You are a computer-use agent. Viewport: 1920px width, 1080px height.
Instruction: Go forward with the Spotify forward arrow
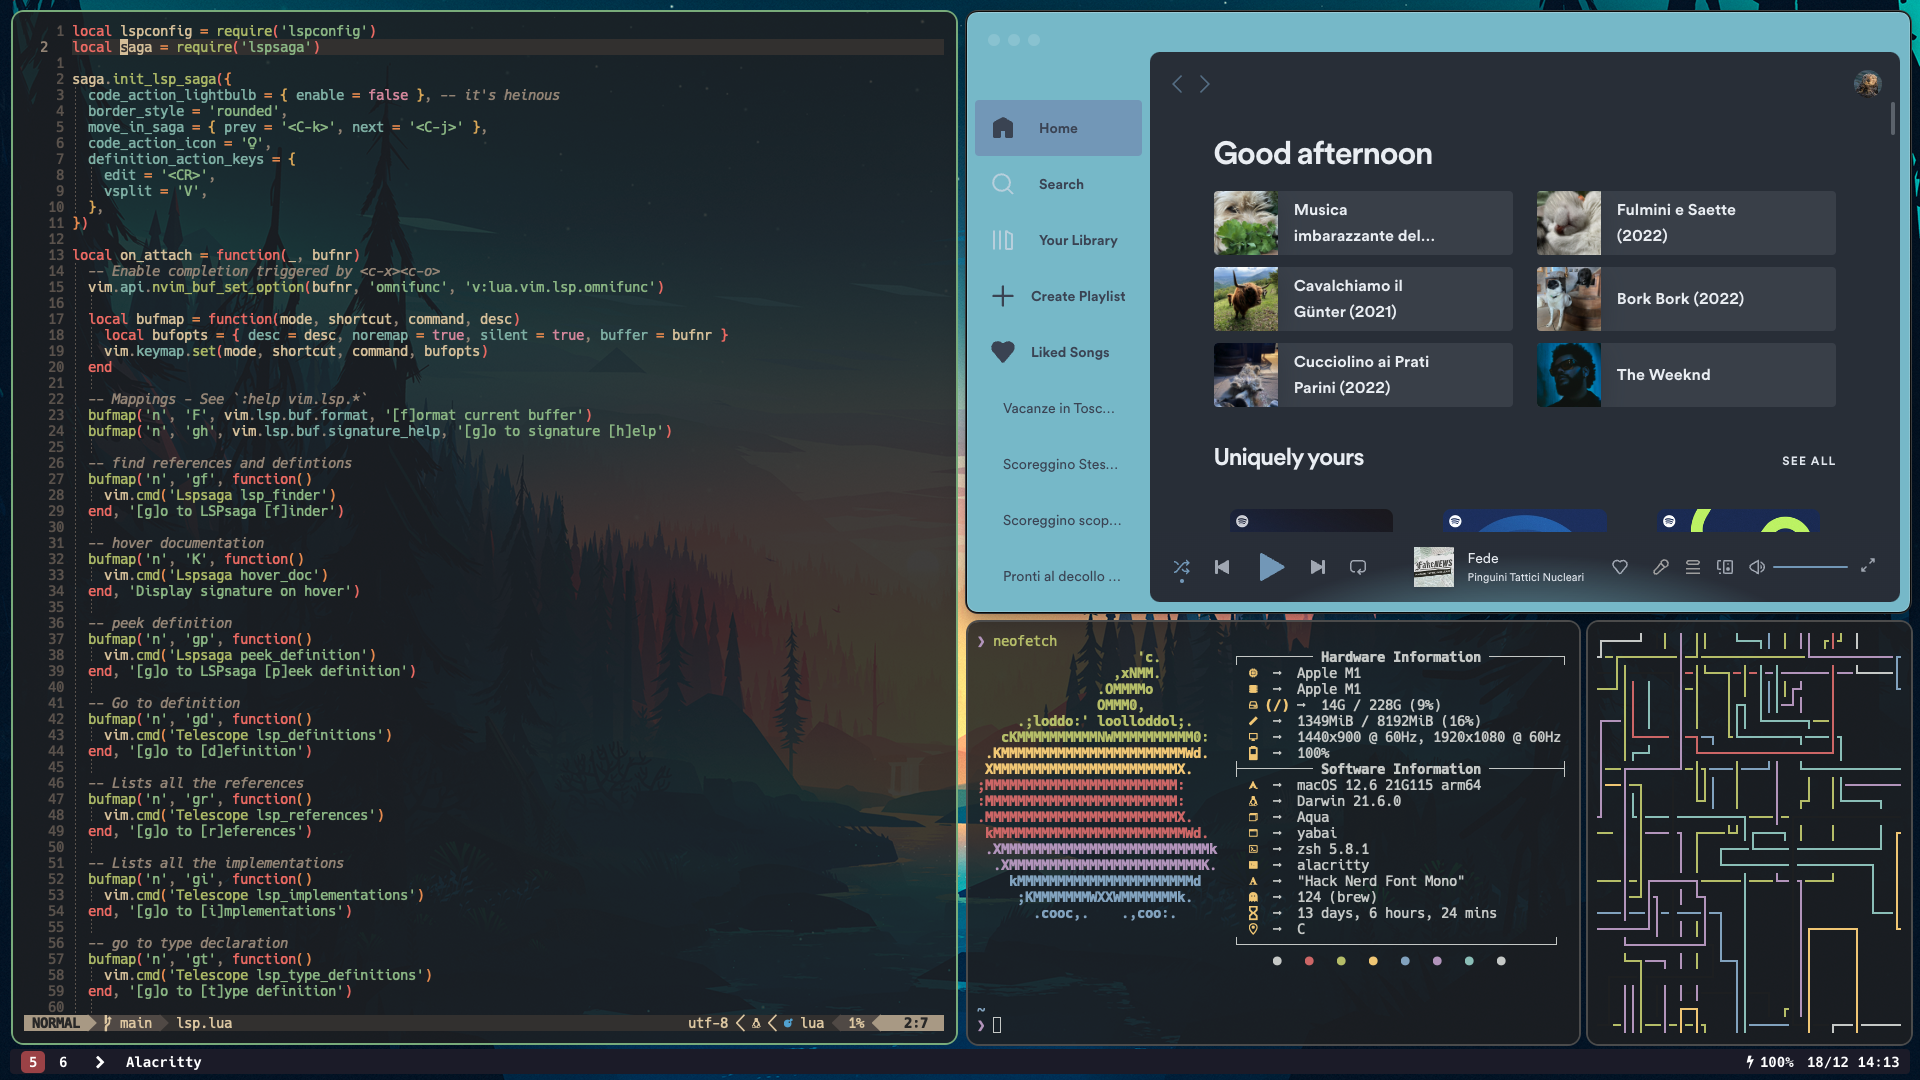click(x=1205, y=85)
